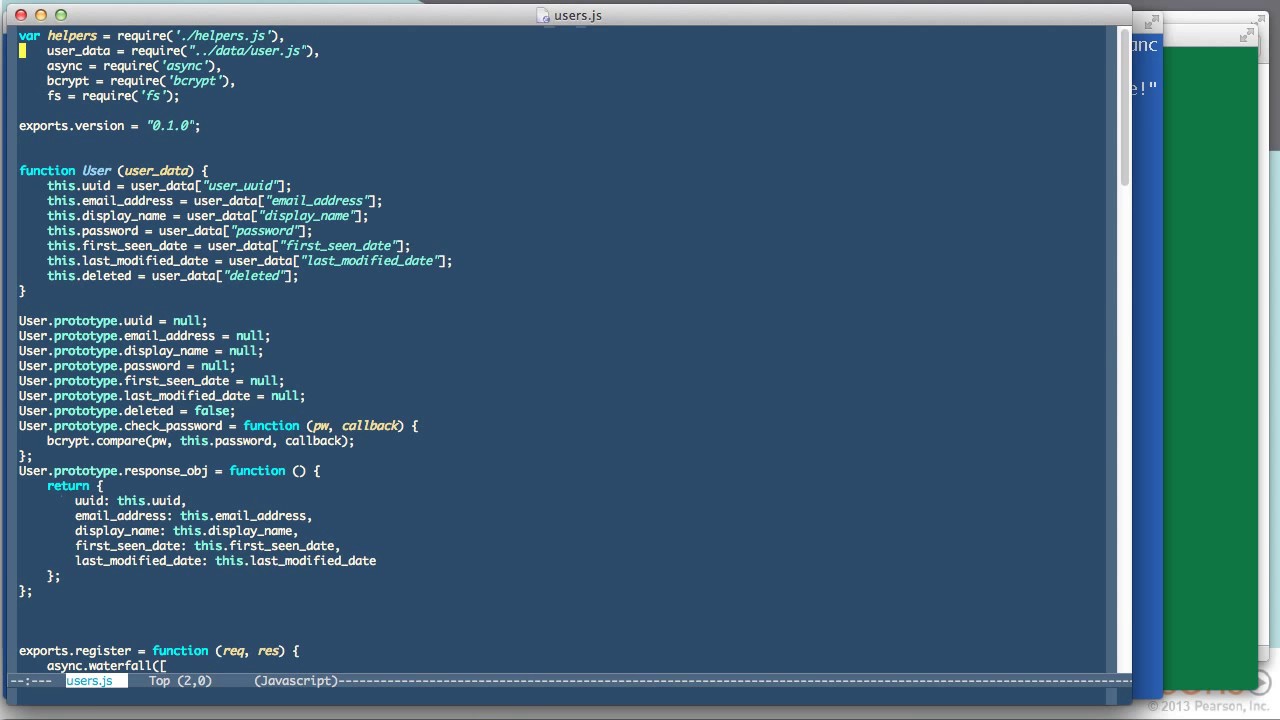Viewport: 1280px width, 720px height.
Task: Click exports.register function definition
Action: tap(159, 651)
